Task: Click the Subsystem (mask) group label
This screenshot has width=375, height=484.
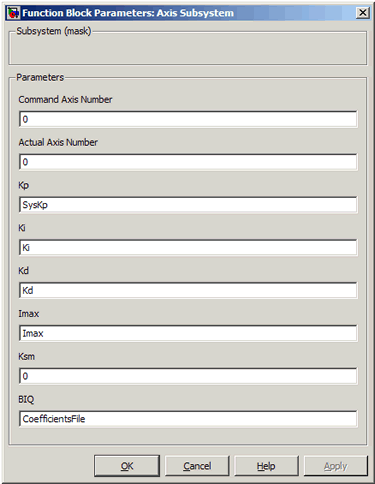Action: tap(54, 31)
